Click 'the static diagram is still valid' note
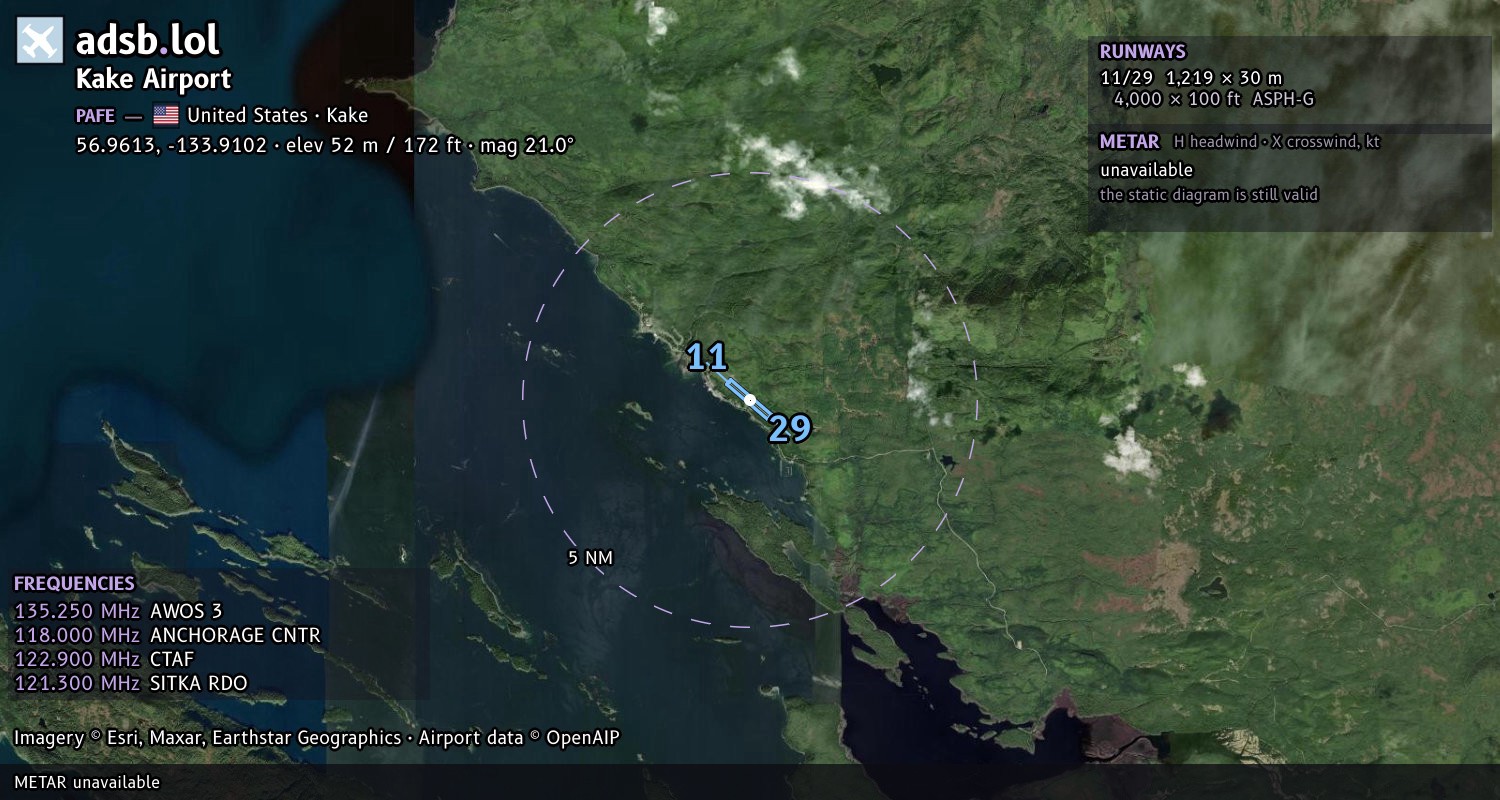 1209,195
